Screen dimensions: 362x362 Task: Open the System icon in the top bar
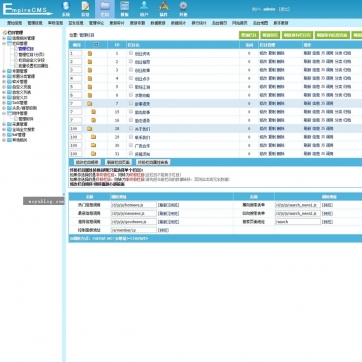click(x=66, y=9)
